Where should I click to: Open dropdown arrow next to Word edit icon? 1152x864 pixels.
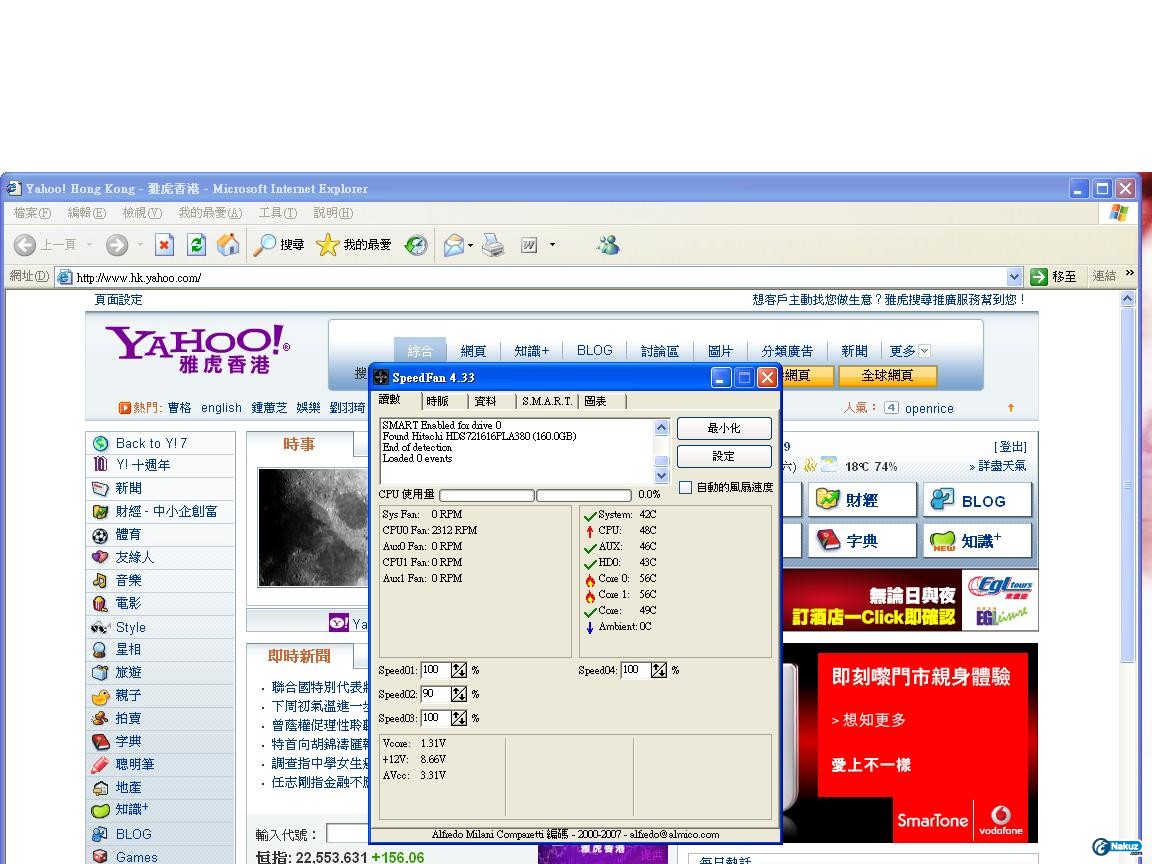pyautogui.click(x=552, y=245)
